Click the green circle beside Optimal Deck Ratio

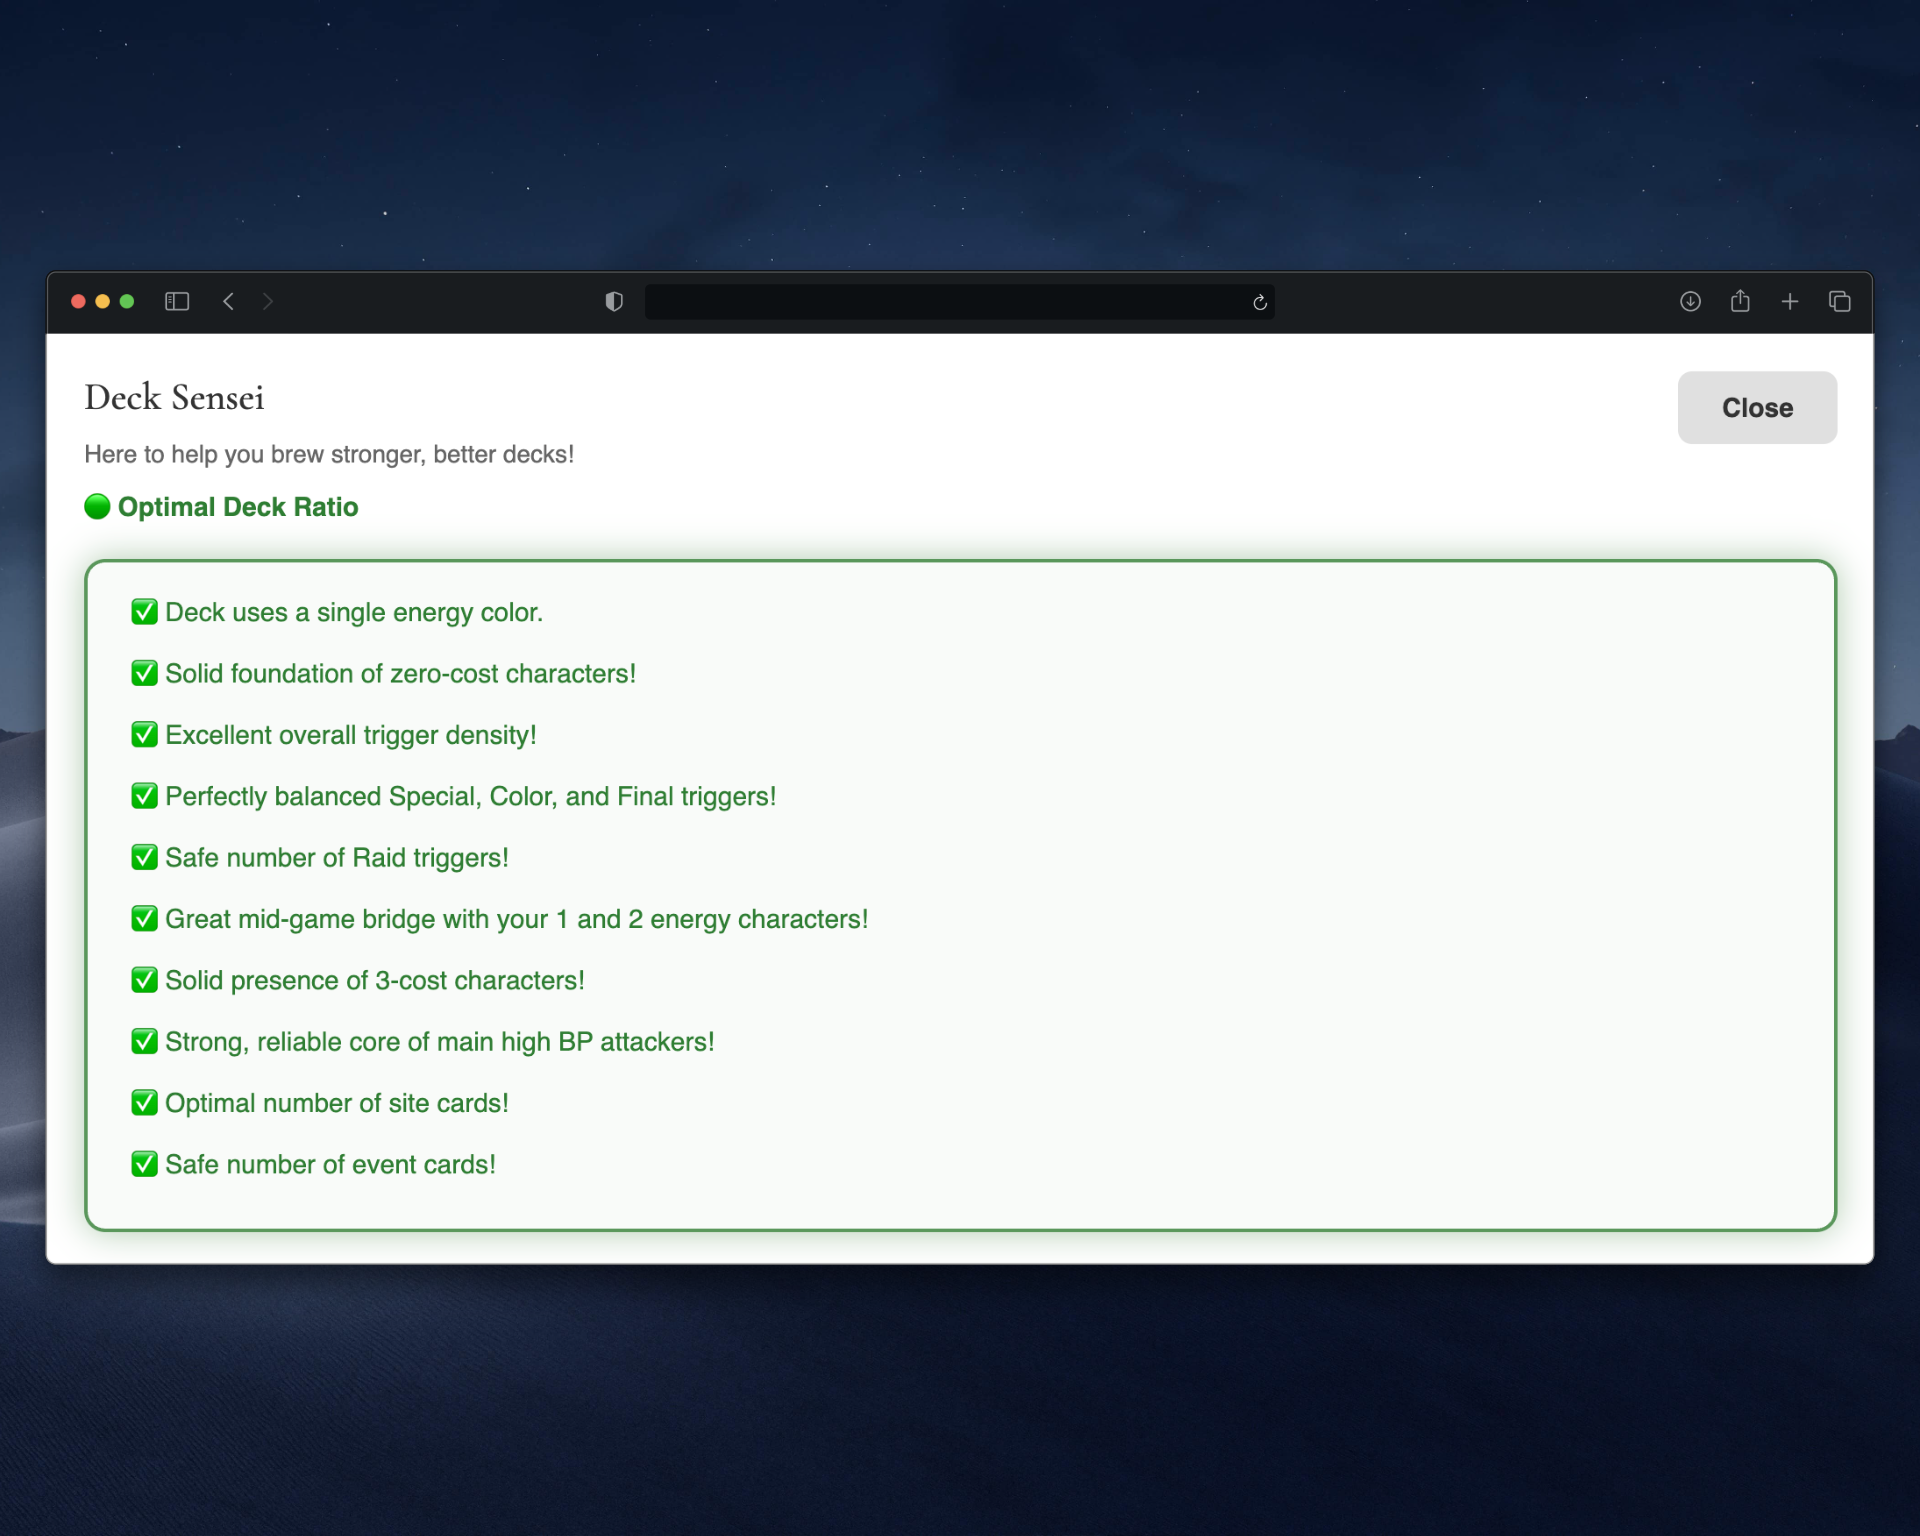point(97,507)
